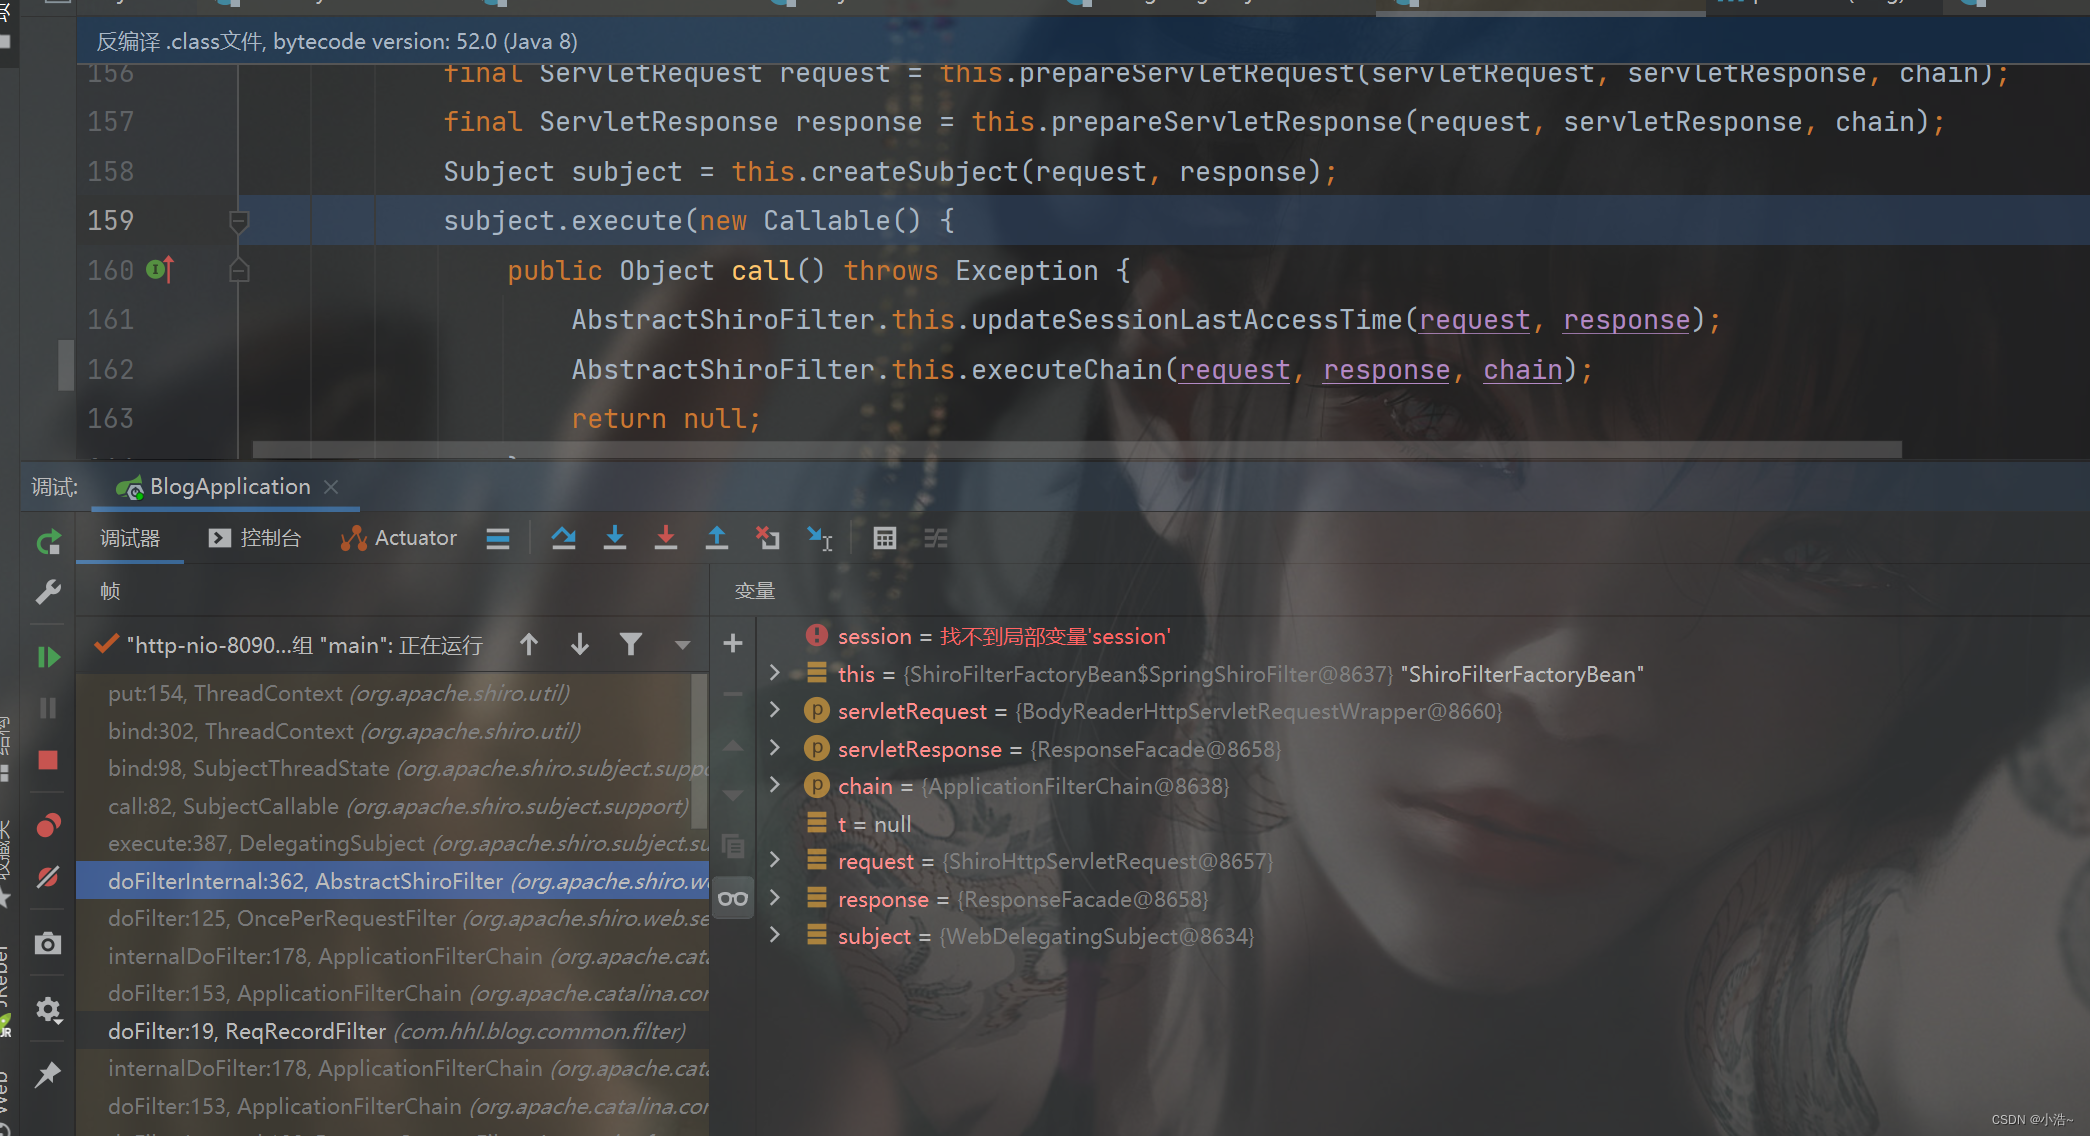Click the Force Step Into red arrow icon
This screenshot has width=2090, height=1136.
pos(666,538)
